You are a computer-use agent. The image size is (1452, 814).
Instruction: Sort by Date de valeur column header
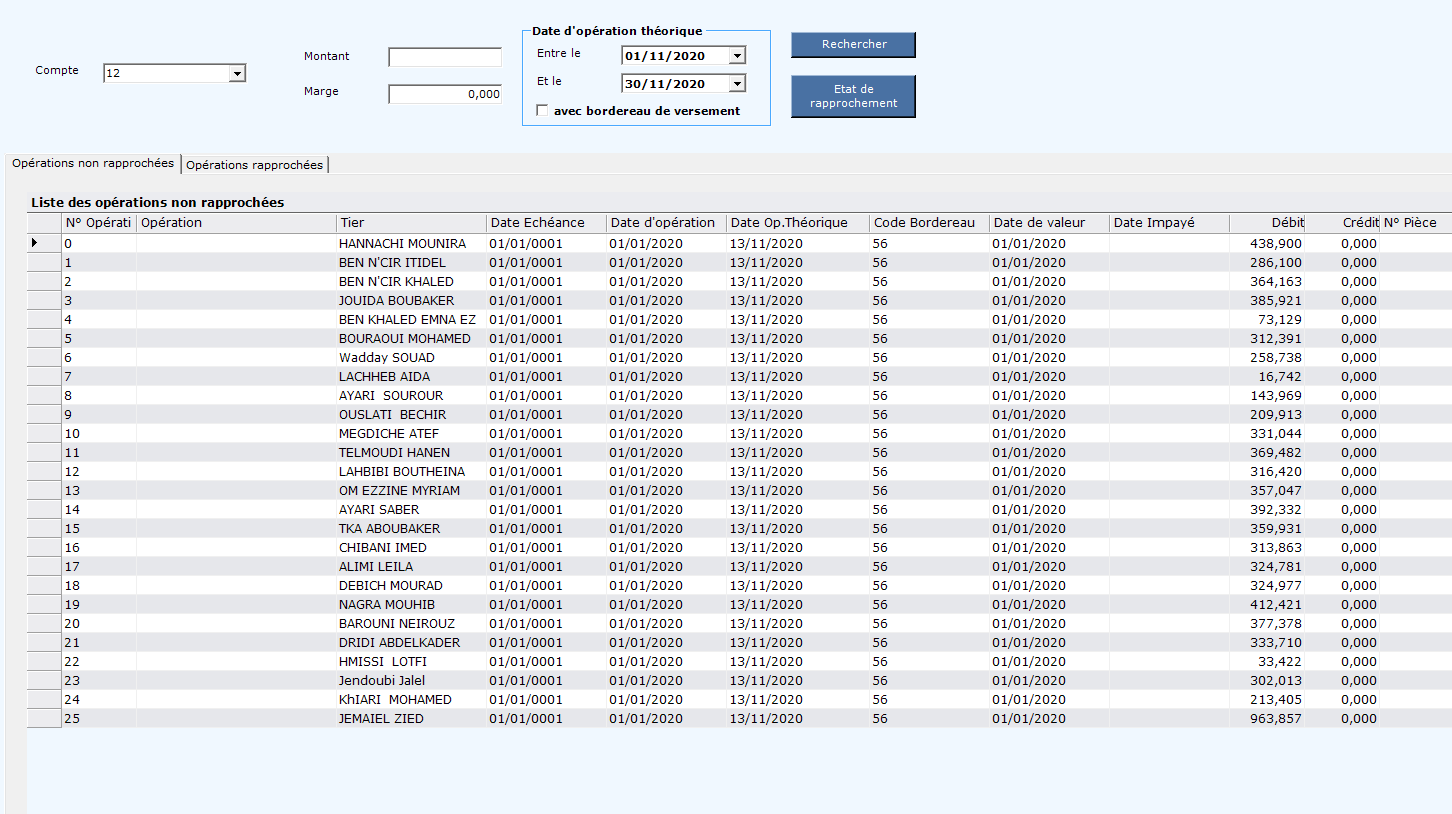1049,223
